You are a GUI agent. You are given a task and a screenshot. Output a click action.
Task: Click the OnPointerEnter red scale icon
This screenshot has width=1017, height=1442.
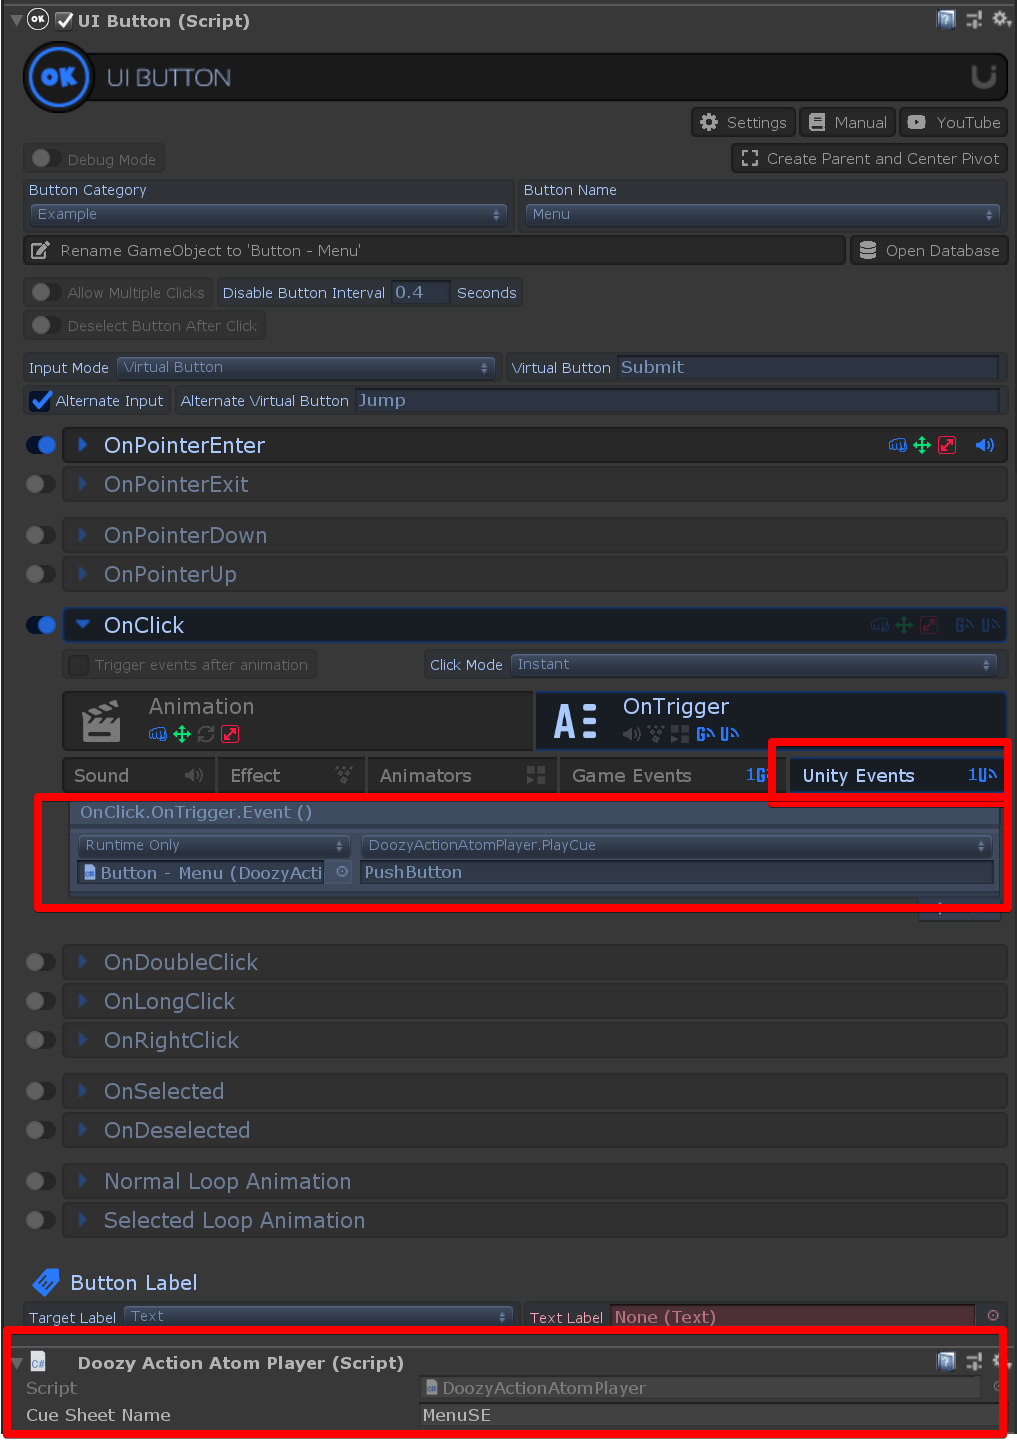tap(947, 446)
